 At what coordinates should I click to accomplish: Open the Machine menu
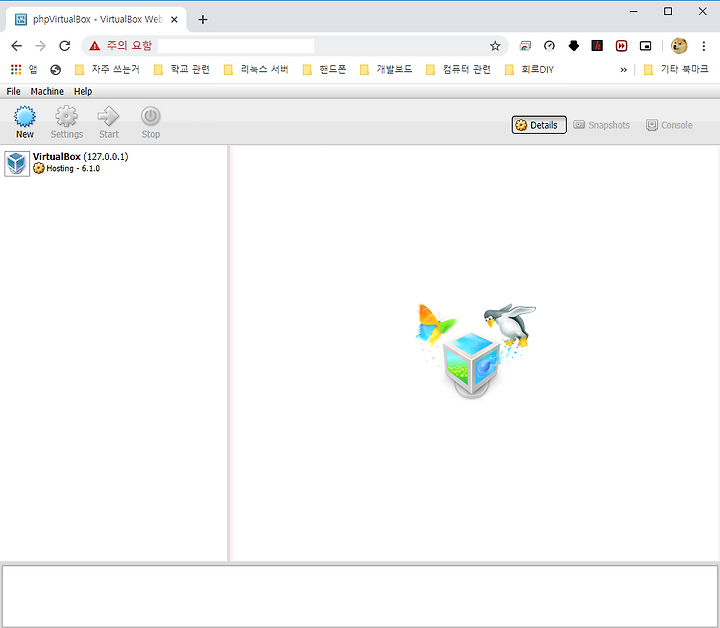[47, 91]
